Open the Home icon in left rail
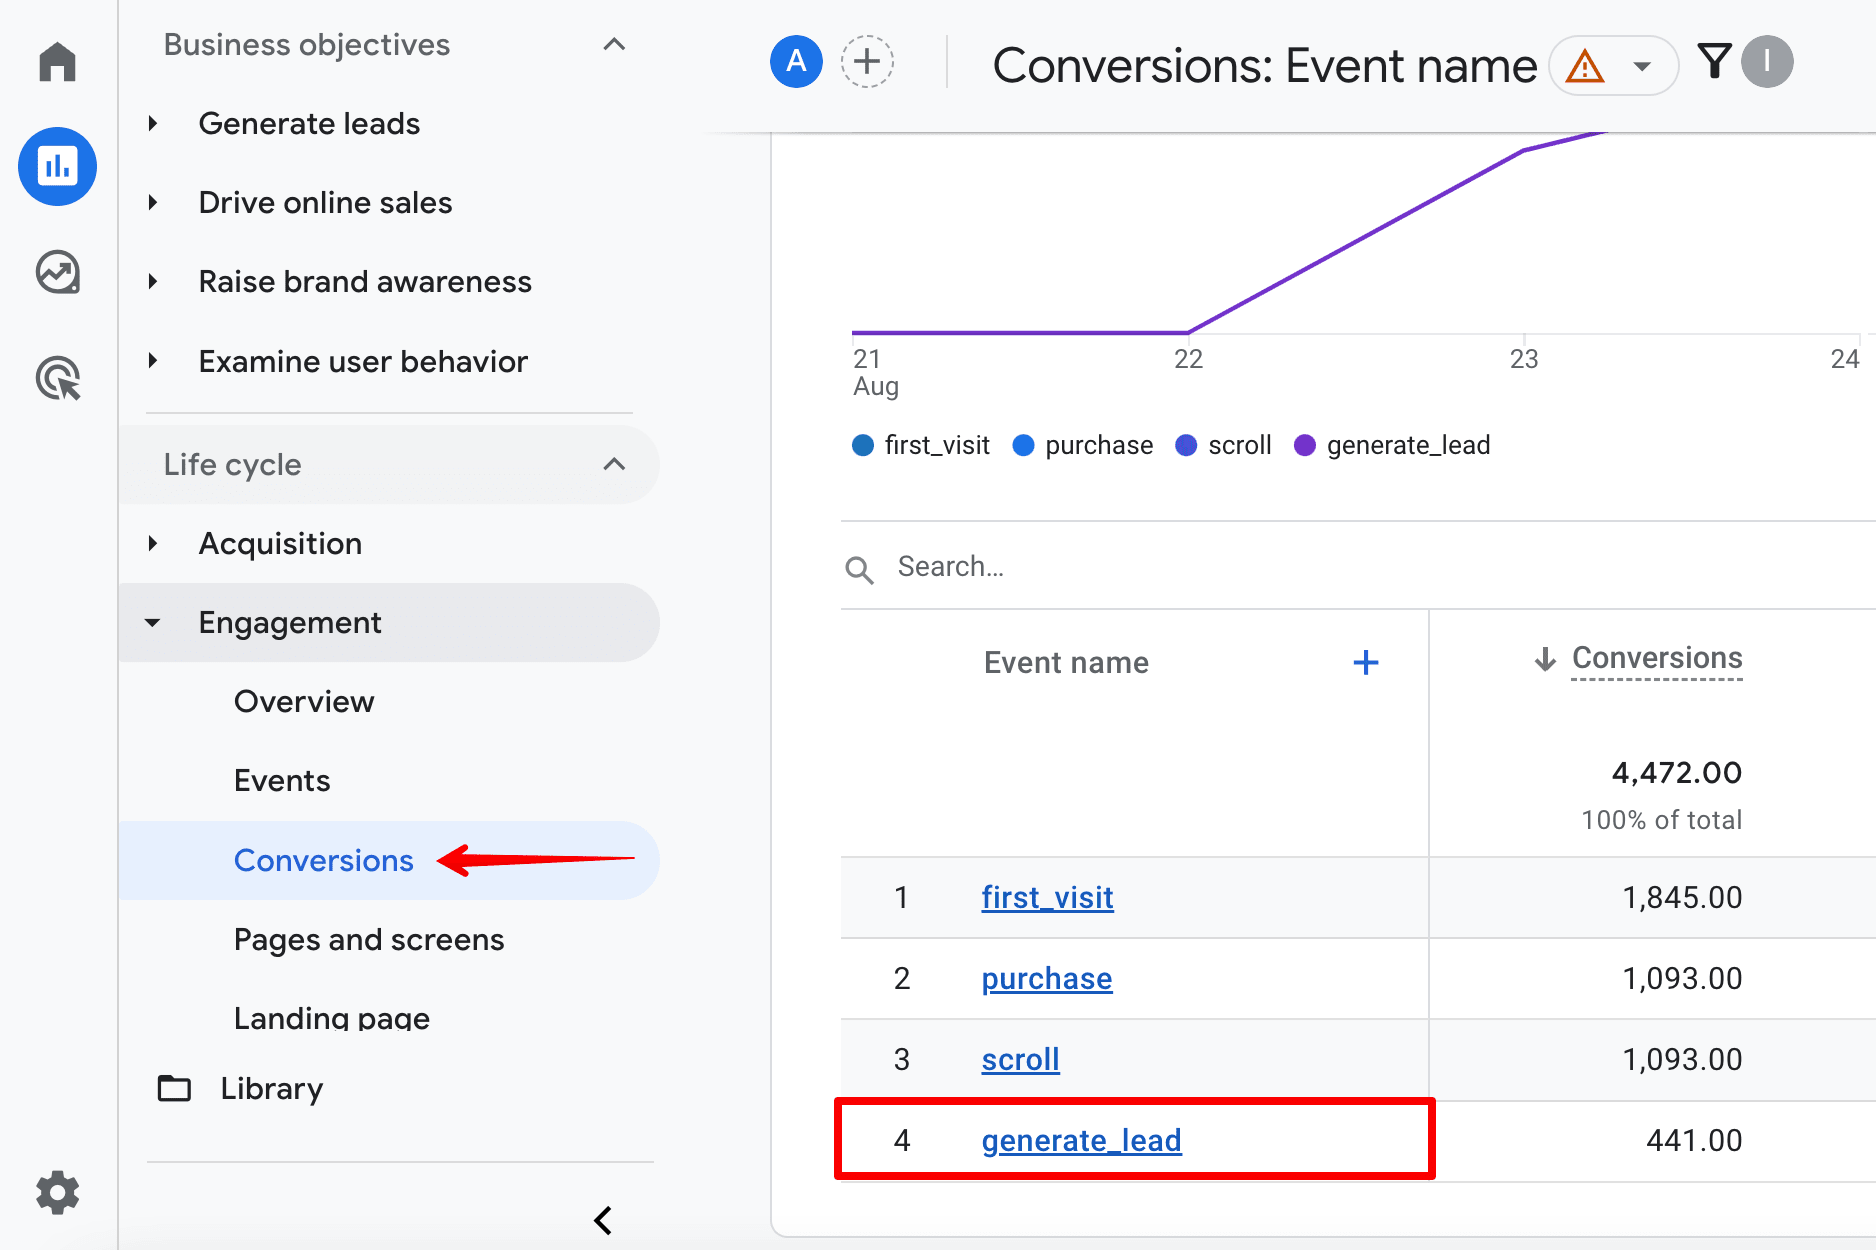1876x1250 pixels. (x=57, y=62)
